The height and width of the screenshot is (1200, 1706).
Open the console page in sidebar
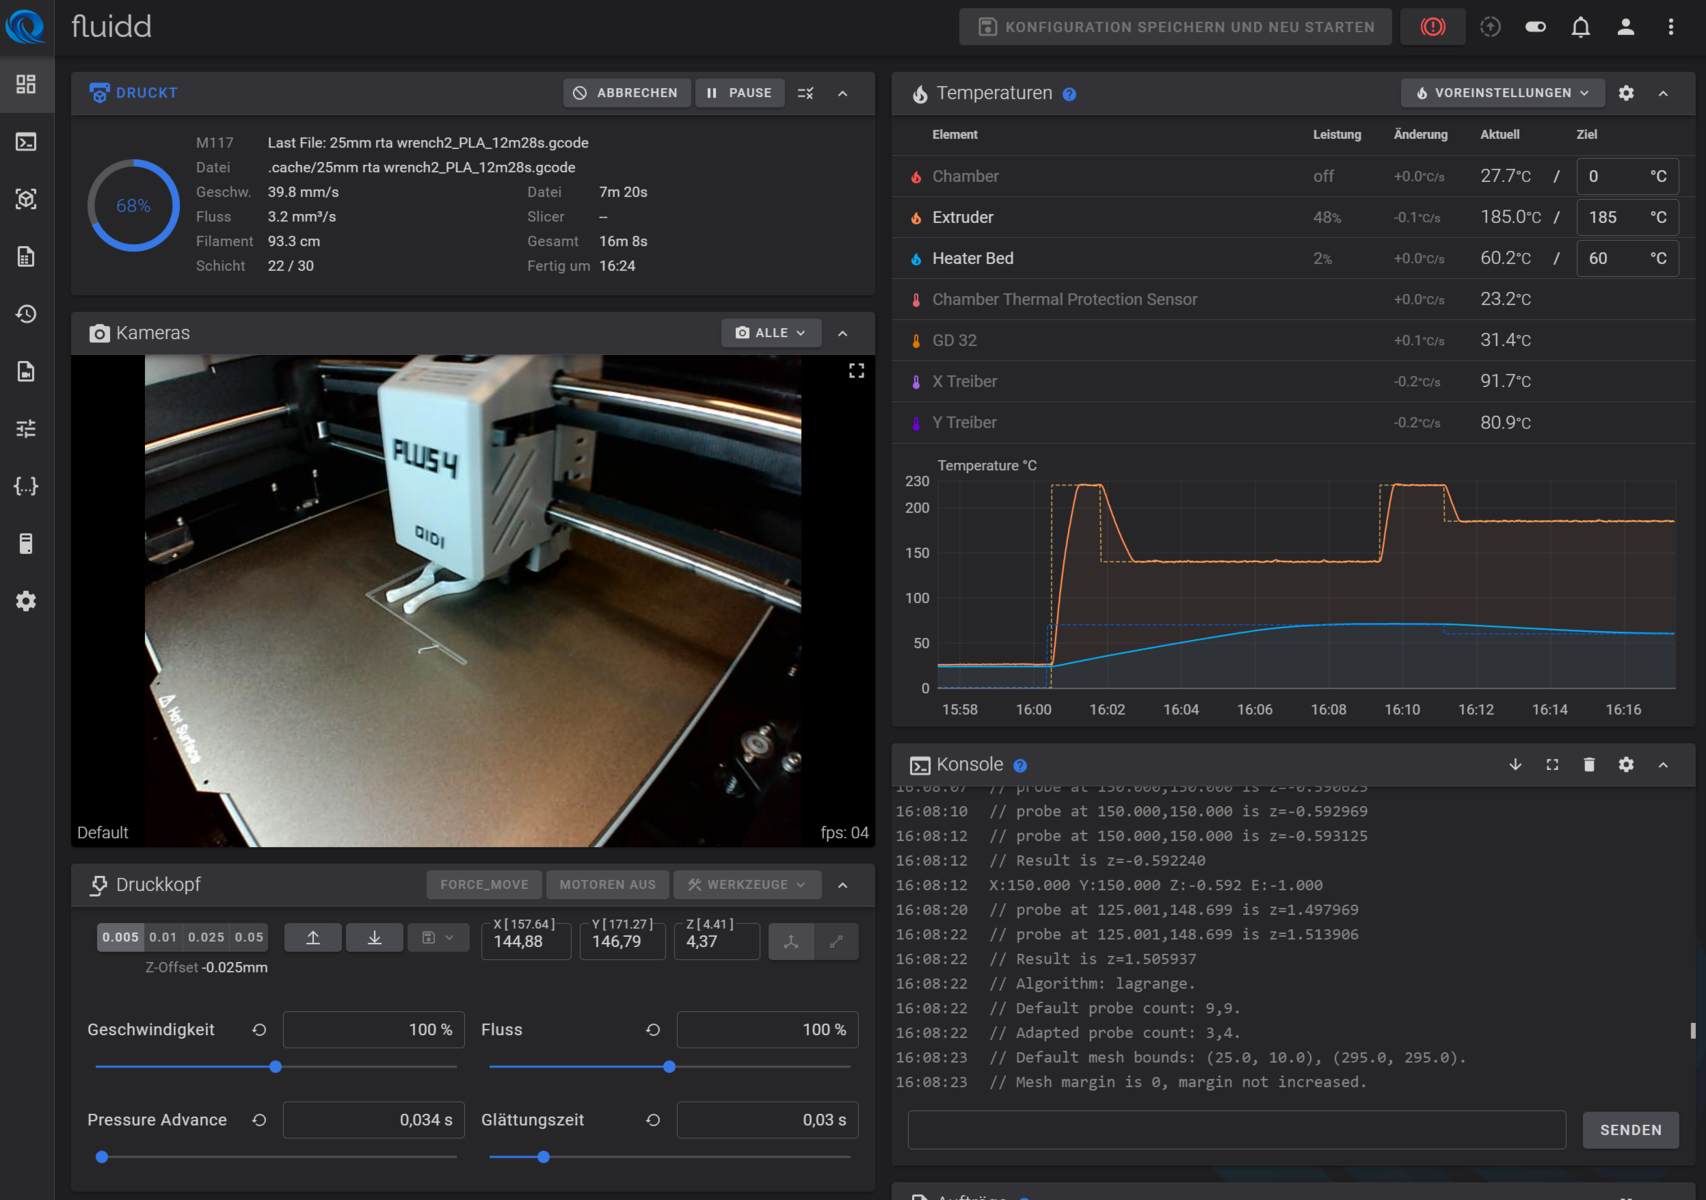[x=26, y=142]
